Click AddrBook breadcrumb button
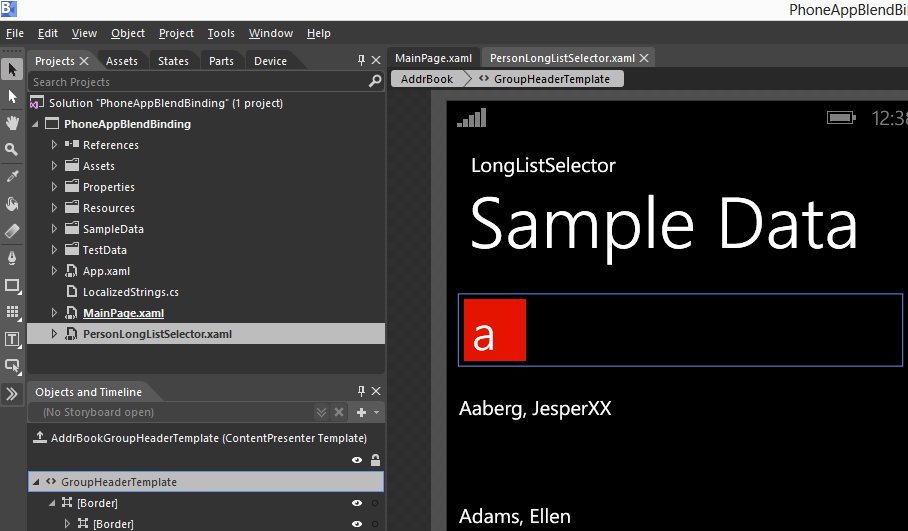 click(x=426, y=79)
